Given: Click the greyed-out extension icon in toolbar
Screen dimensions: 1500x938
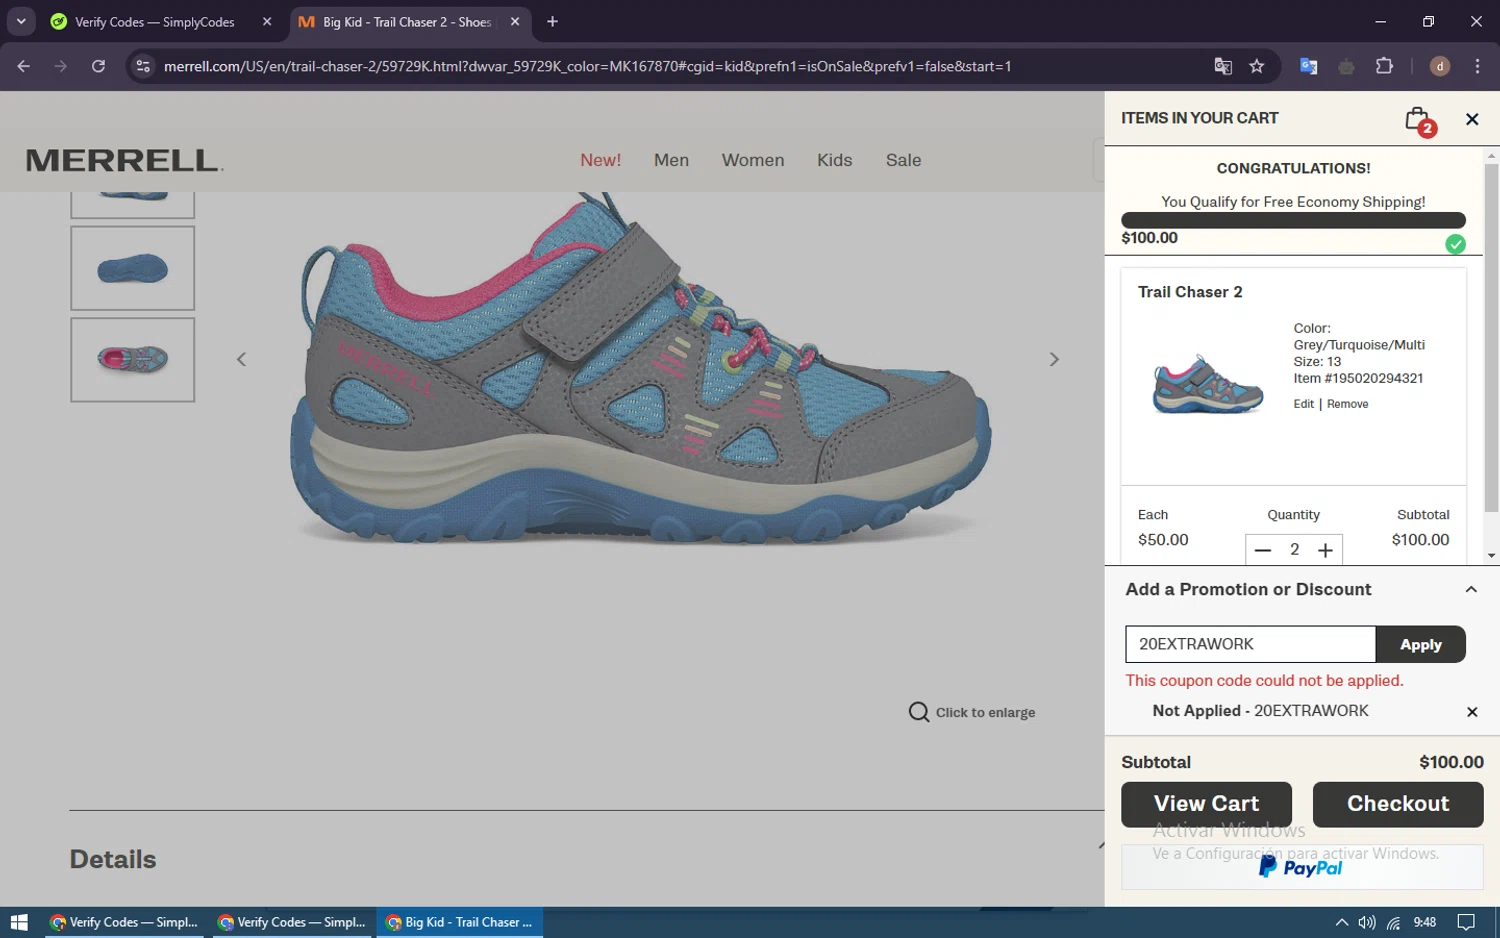Looking at the screenshot, I should pos(1346,66).
